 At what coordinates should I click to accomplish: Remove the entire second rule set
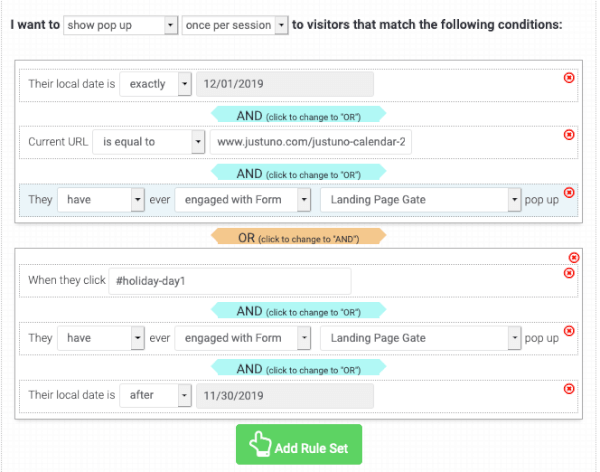[573, 257]
